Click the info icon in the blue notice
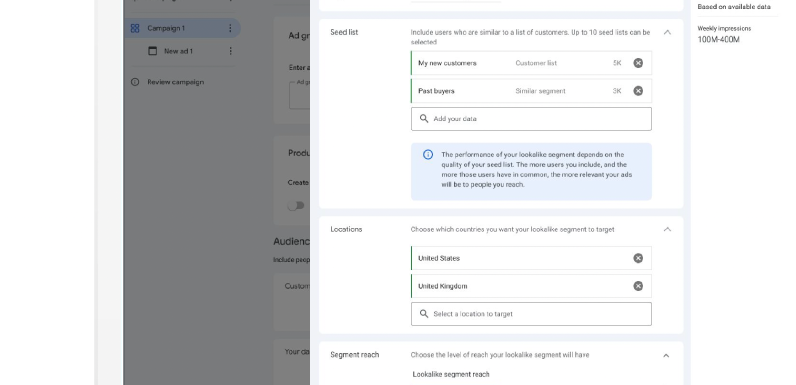Viewport: 796px width, 385px height. [x=428, y=154]
